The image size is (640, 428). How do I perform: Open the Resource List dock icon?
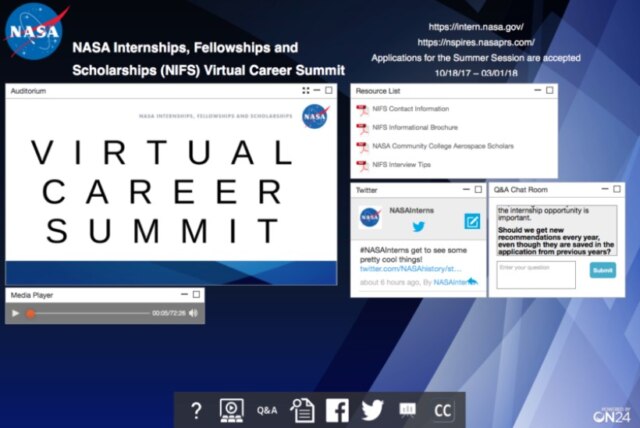pos(302,410)
